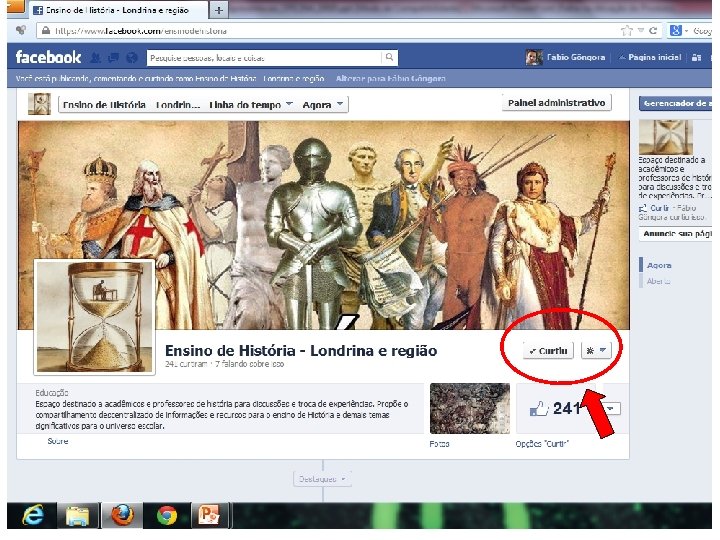Click the thumbs-up likes icon
The width and height of the screenshot is (720, 540).
coord(540,408)
